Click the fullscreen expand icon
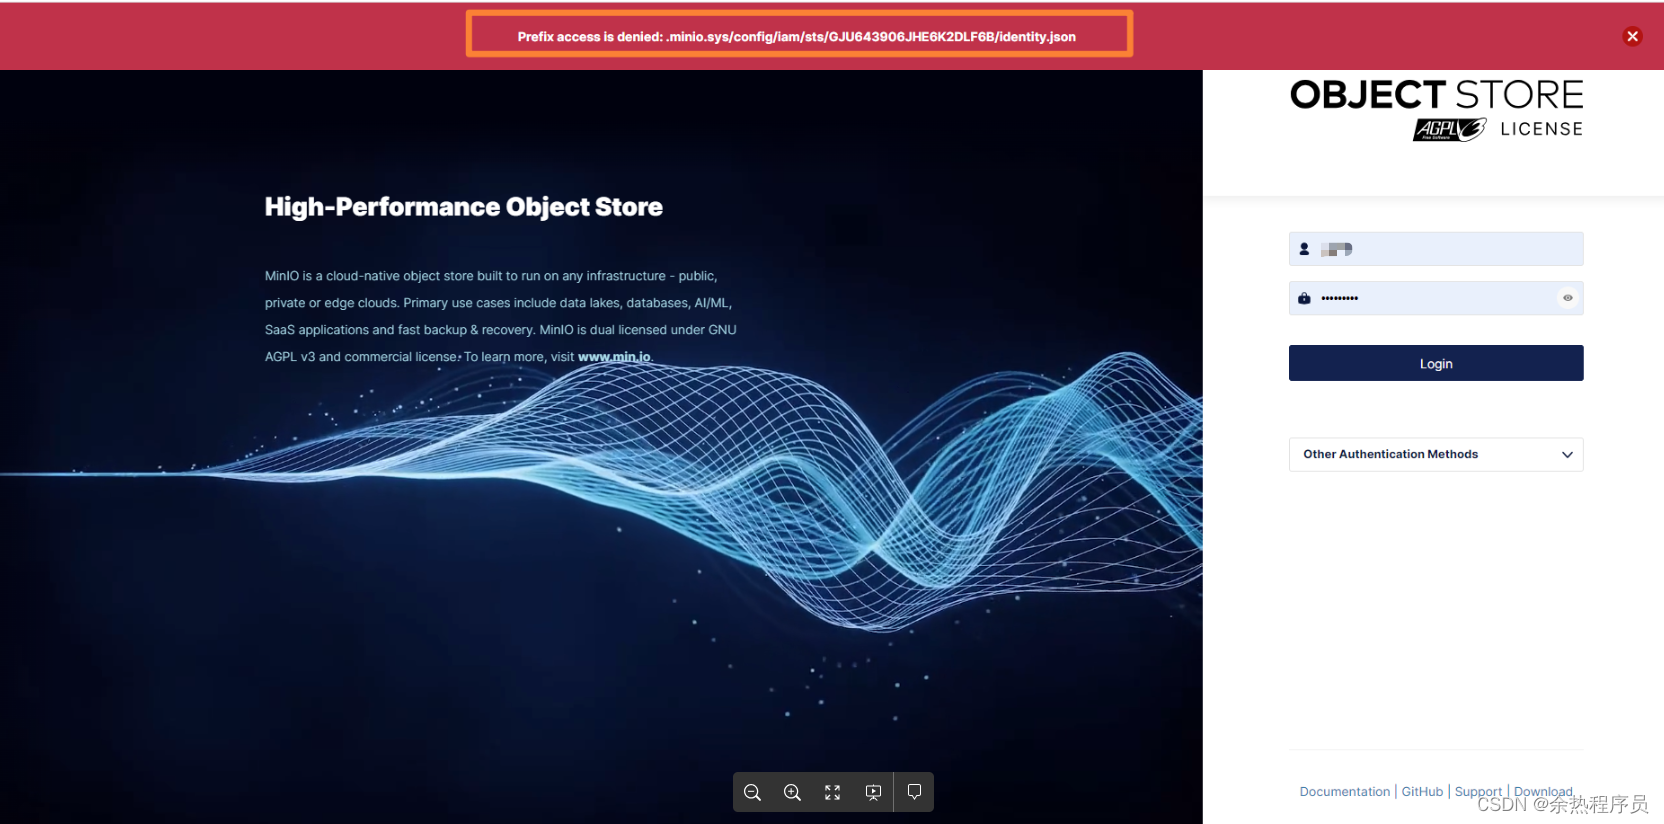The width and height of the screenshot is (1664, 824). coord(832,792)
